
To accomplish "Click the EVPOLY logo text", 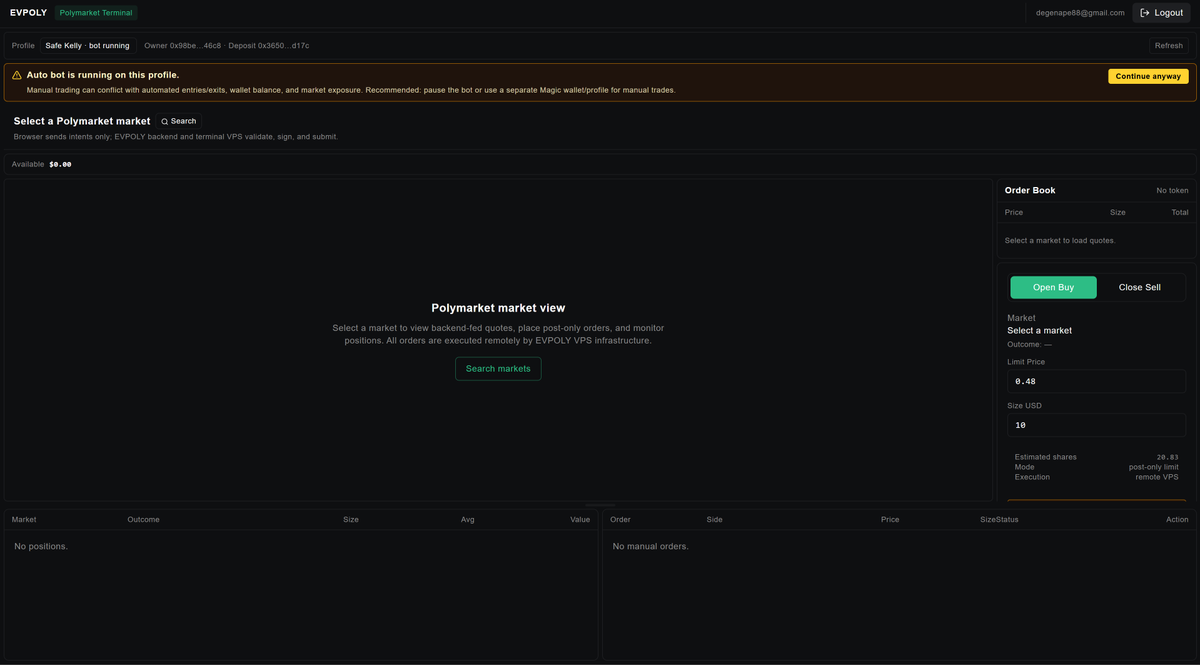I will coord(28,13).
